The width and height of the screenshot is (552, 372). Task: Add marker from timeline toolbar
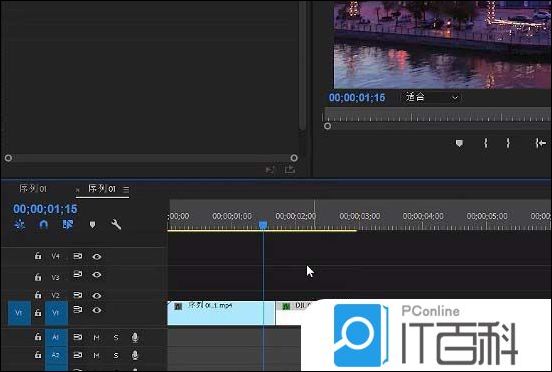click(x=92, y=224)
